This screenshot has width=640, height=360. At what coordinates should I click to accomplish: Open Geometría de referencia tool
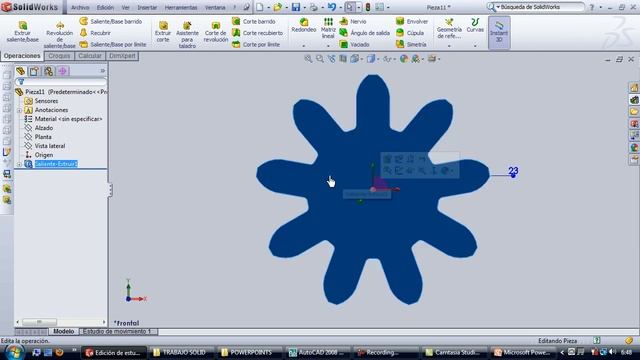click(x=449, y=28)
